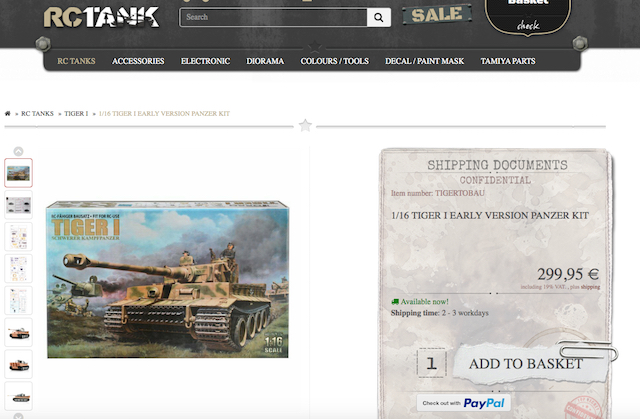This screenshot has height=419, width=640.
Task: Click the search magnifier icon
Action: (378, 18)
